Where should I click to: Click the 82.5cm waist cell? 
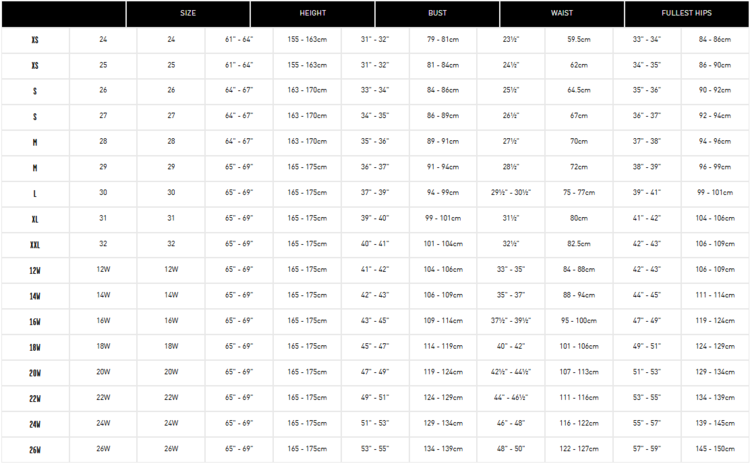(578, 244)
